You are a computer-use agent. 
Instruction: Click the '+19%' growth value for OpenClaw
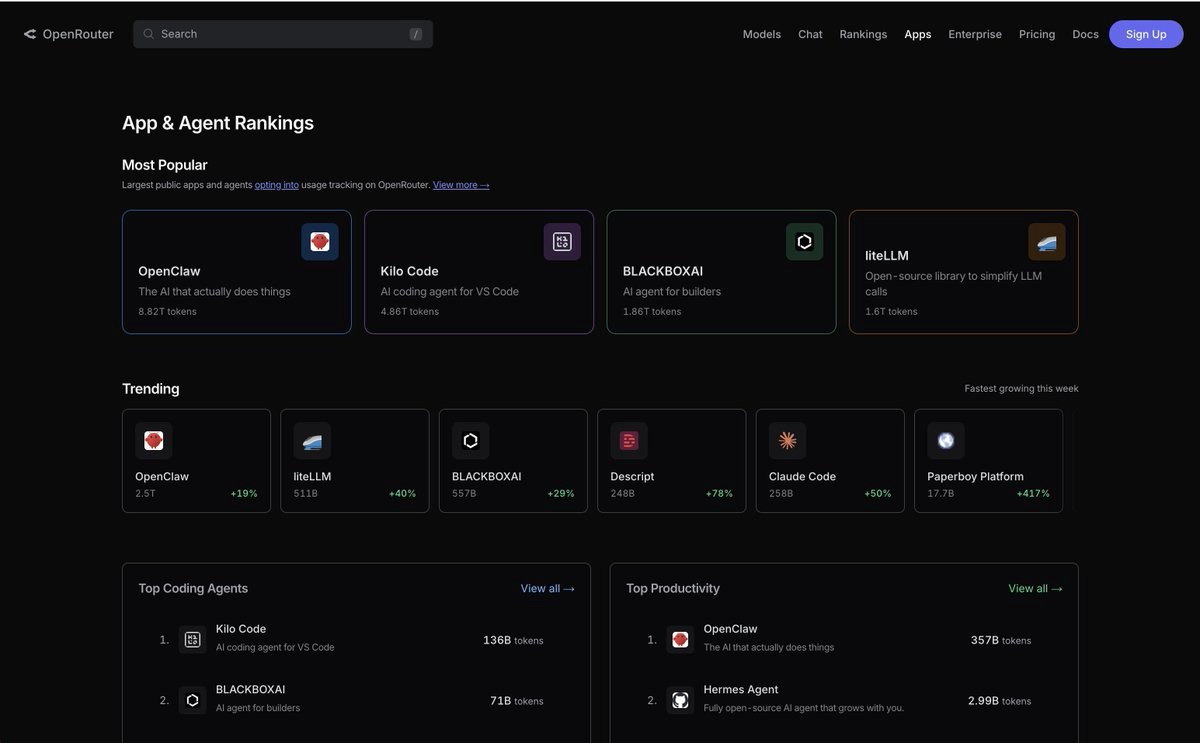click(244, 494)
